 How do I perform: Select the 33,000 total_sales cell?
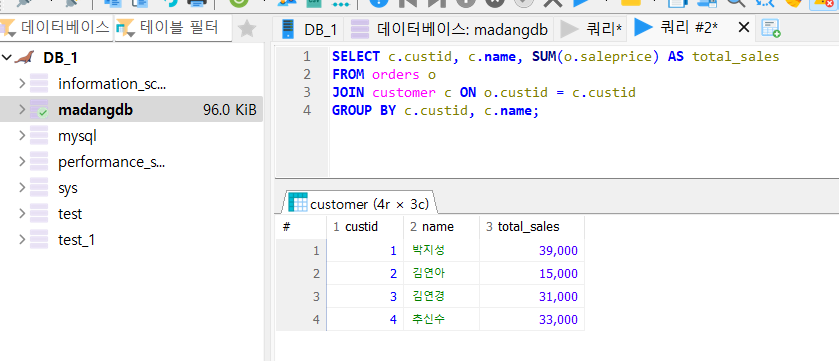[x=532, y=319]
